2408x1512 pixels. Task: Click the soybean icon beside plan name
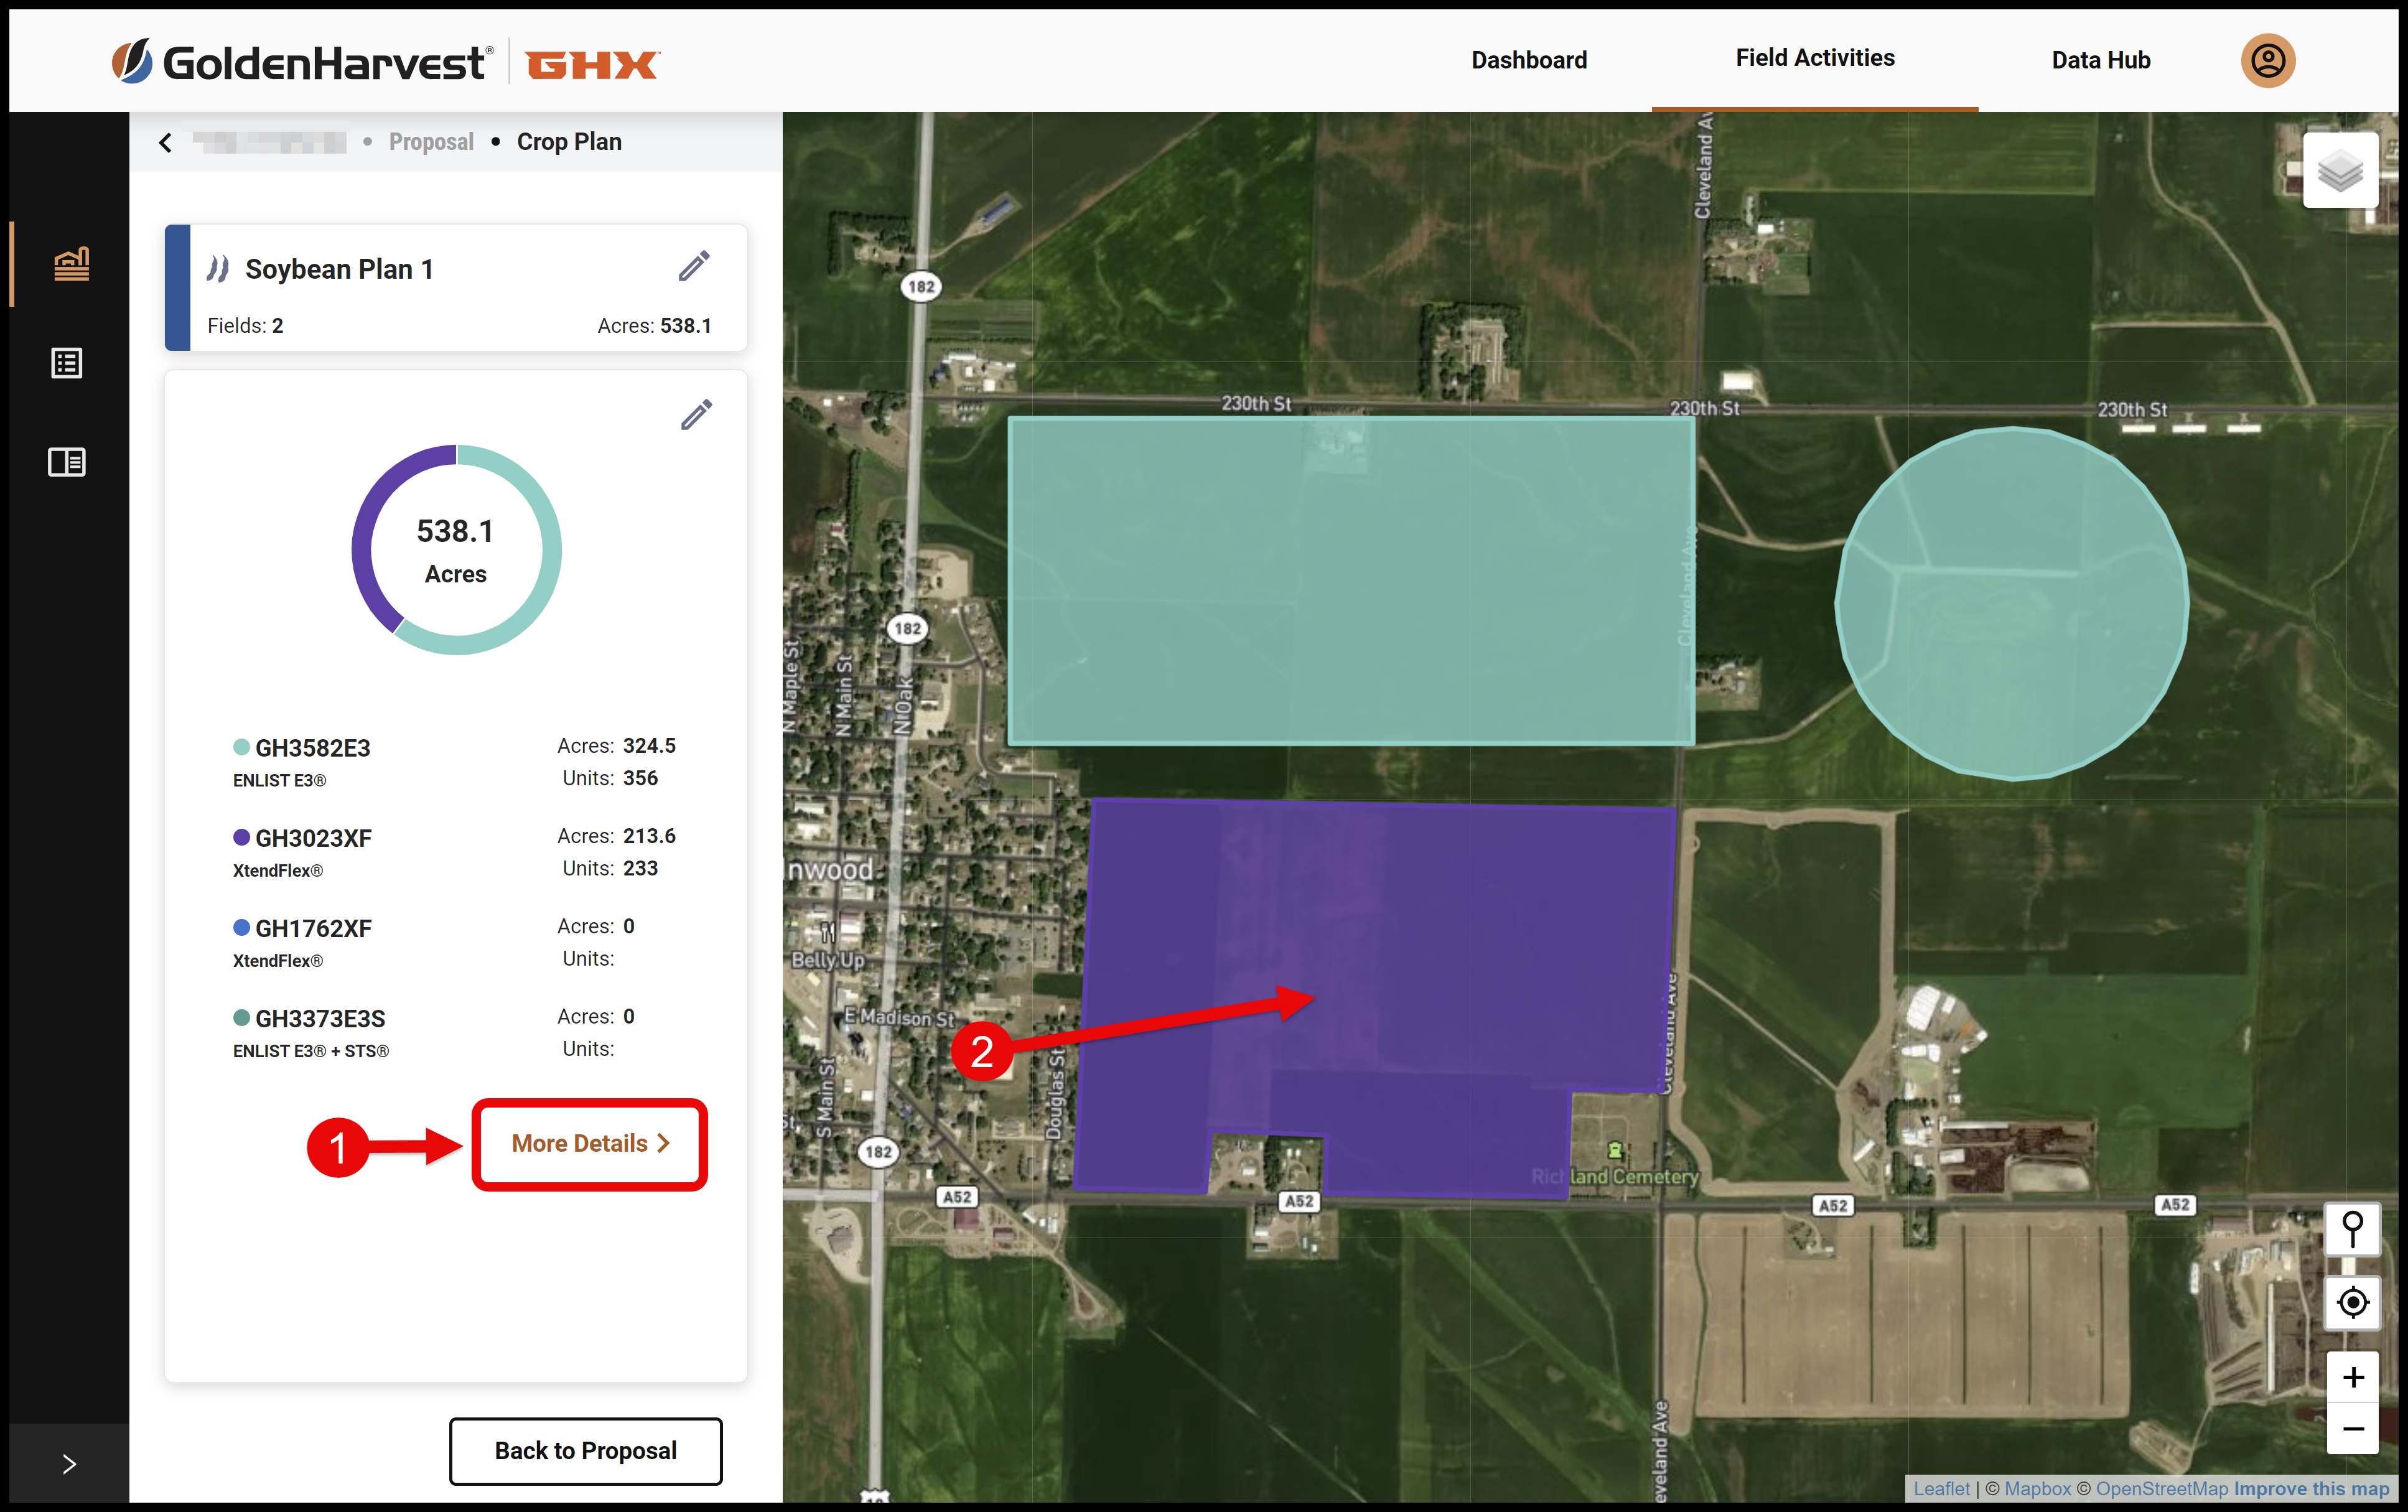pyautogui.click(x=218, y=268)
